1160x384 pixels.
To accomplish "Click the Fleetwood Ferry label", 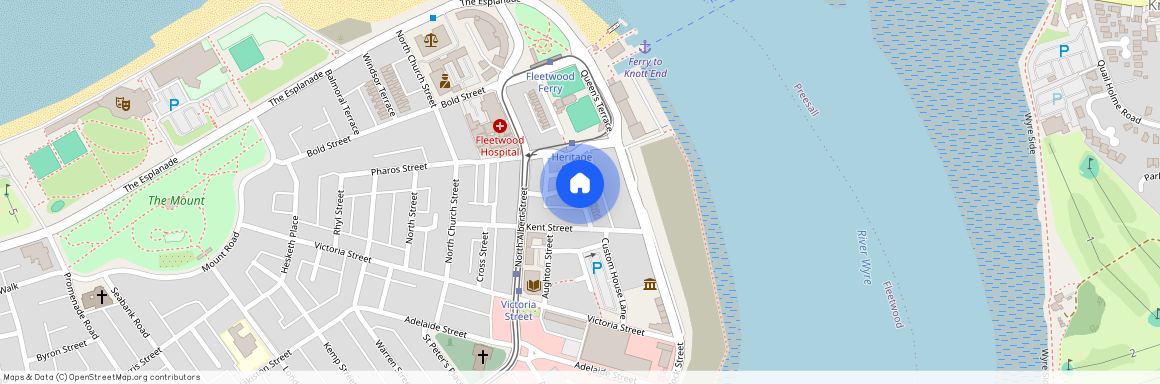I will pos(550,82).
